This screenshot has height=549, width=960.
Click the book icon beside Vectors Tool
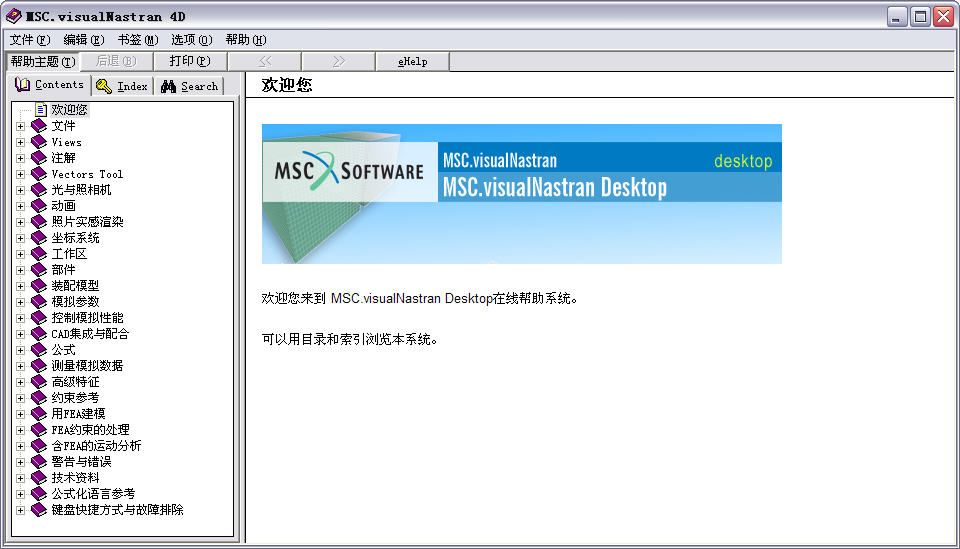[x=39, y=174]
